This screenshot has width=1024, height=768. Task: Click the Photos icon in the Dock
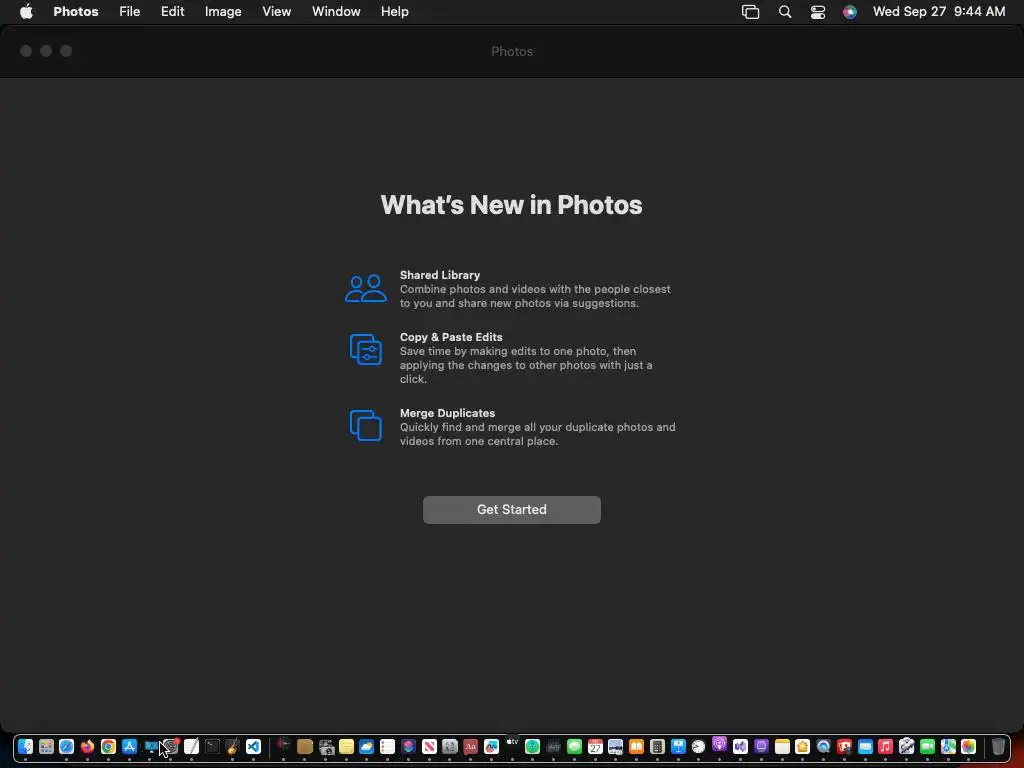[968, 746]
